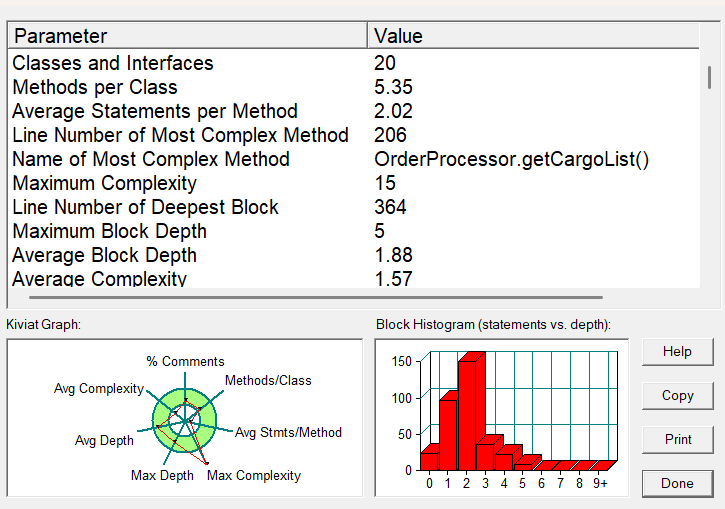Screen dimensions: 725x509
Task: Select Line Number of Deepest Block row
Action: tap(354, 207)
